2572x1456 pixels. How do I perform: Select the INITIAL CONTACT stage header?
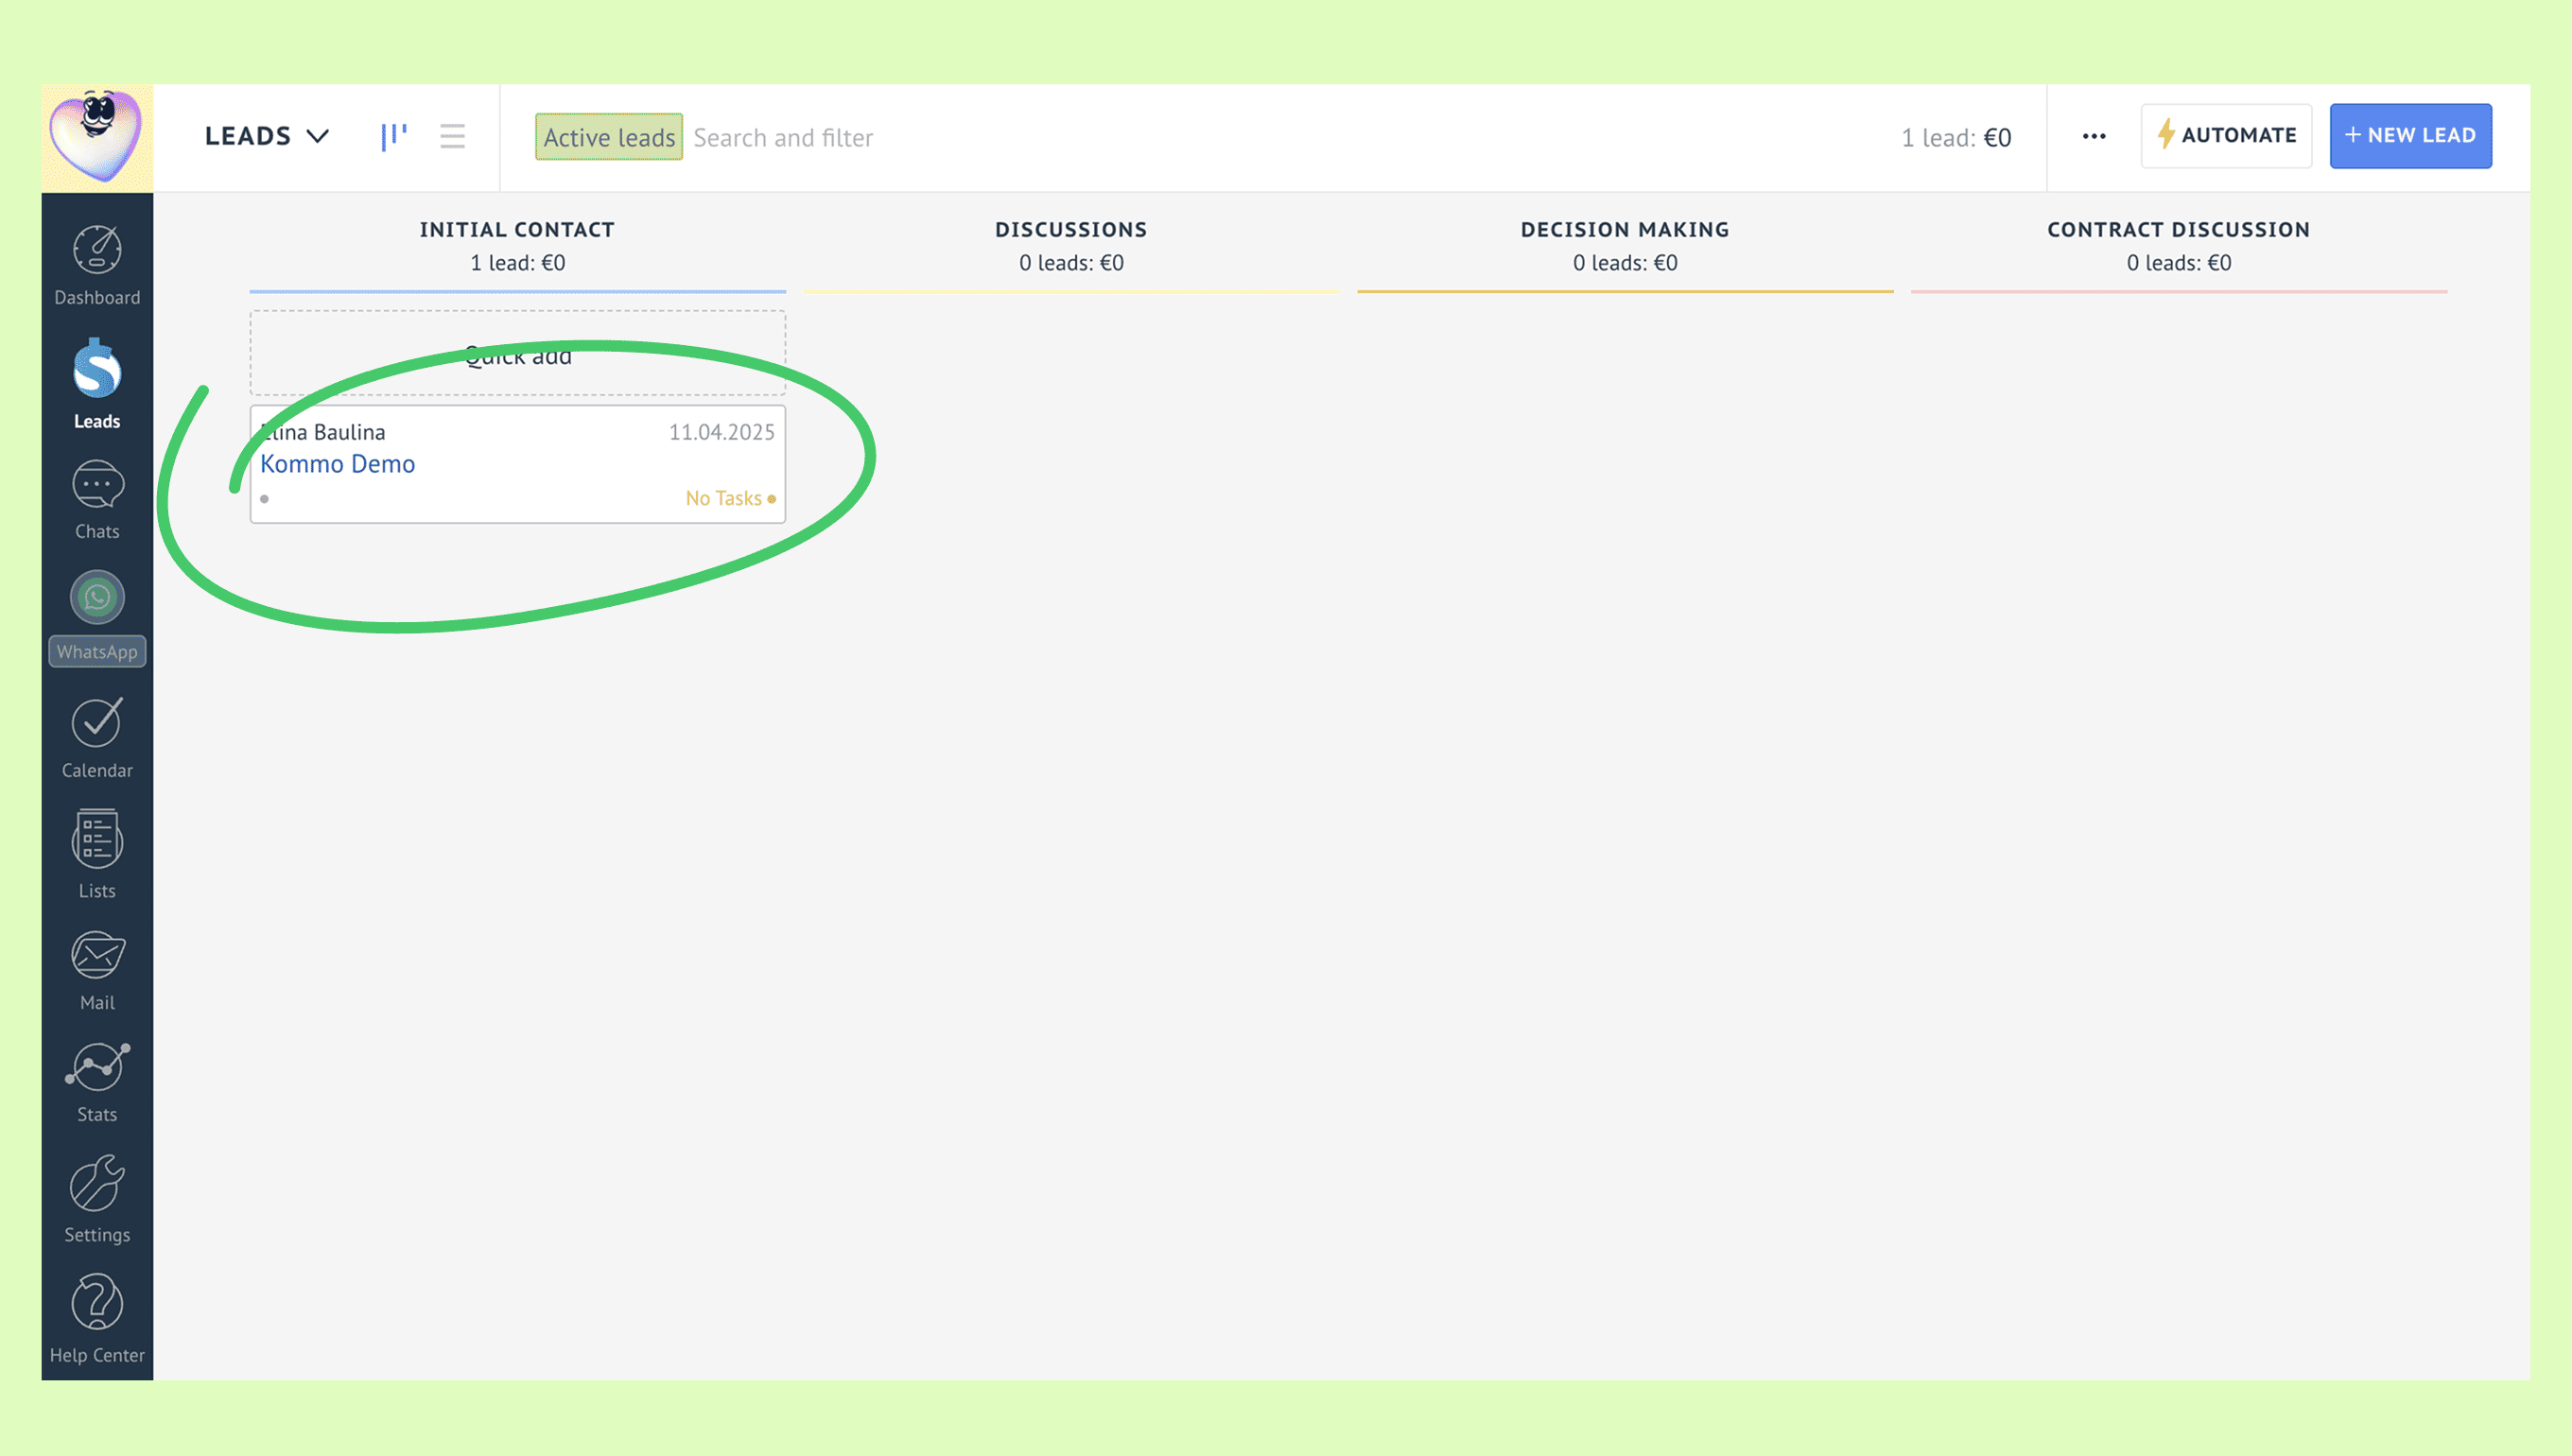pyautogui.click(x=517, y=230)
